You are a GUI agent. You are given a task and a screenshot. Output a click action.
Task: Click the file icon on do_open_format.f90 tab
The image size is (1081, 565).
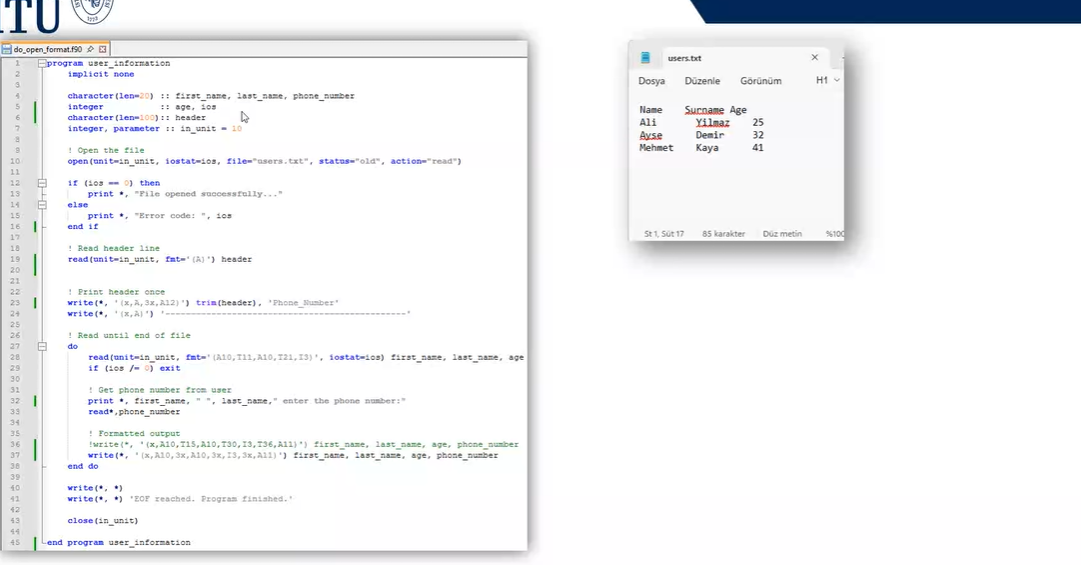(7, 49)
